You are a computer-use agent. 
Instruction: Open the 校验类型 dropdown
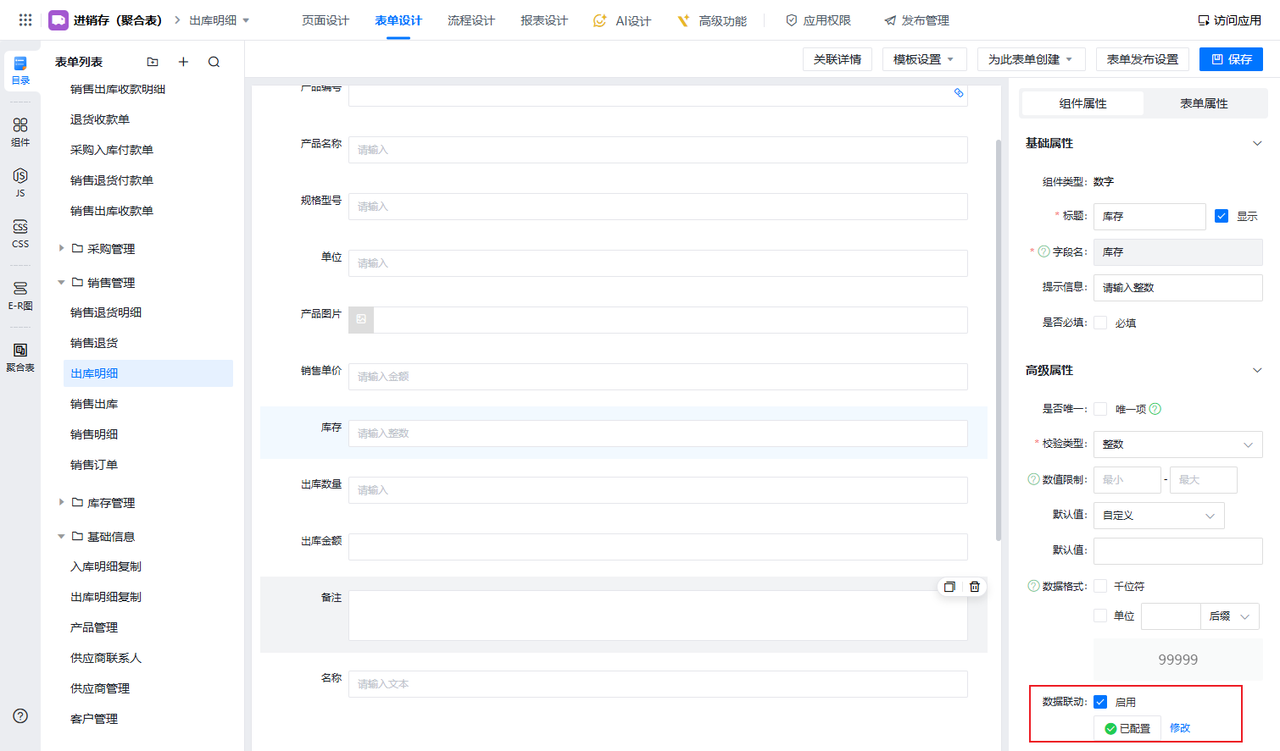pos(1177,444)
